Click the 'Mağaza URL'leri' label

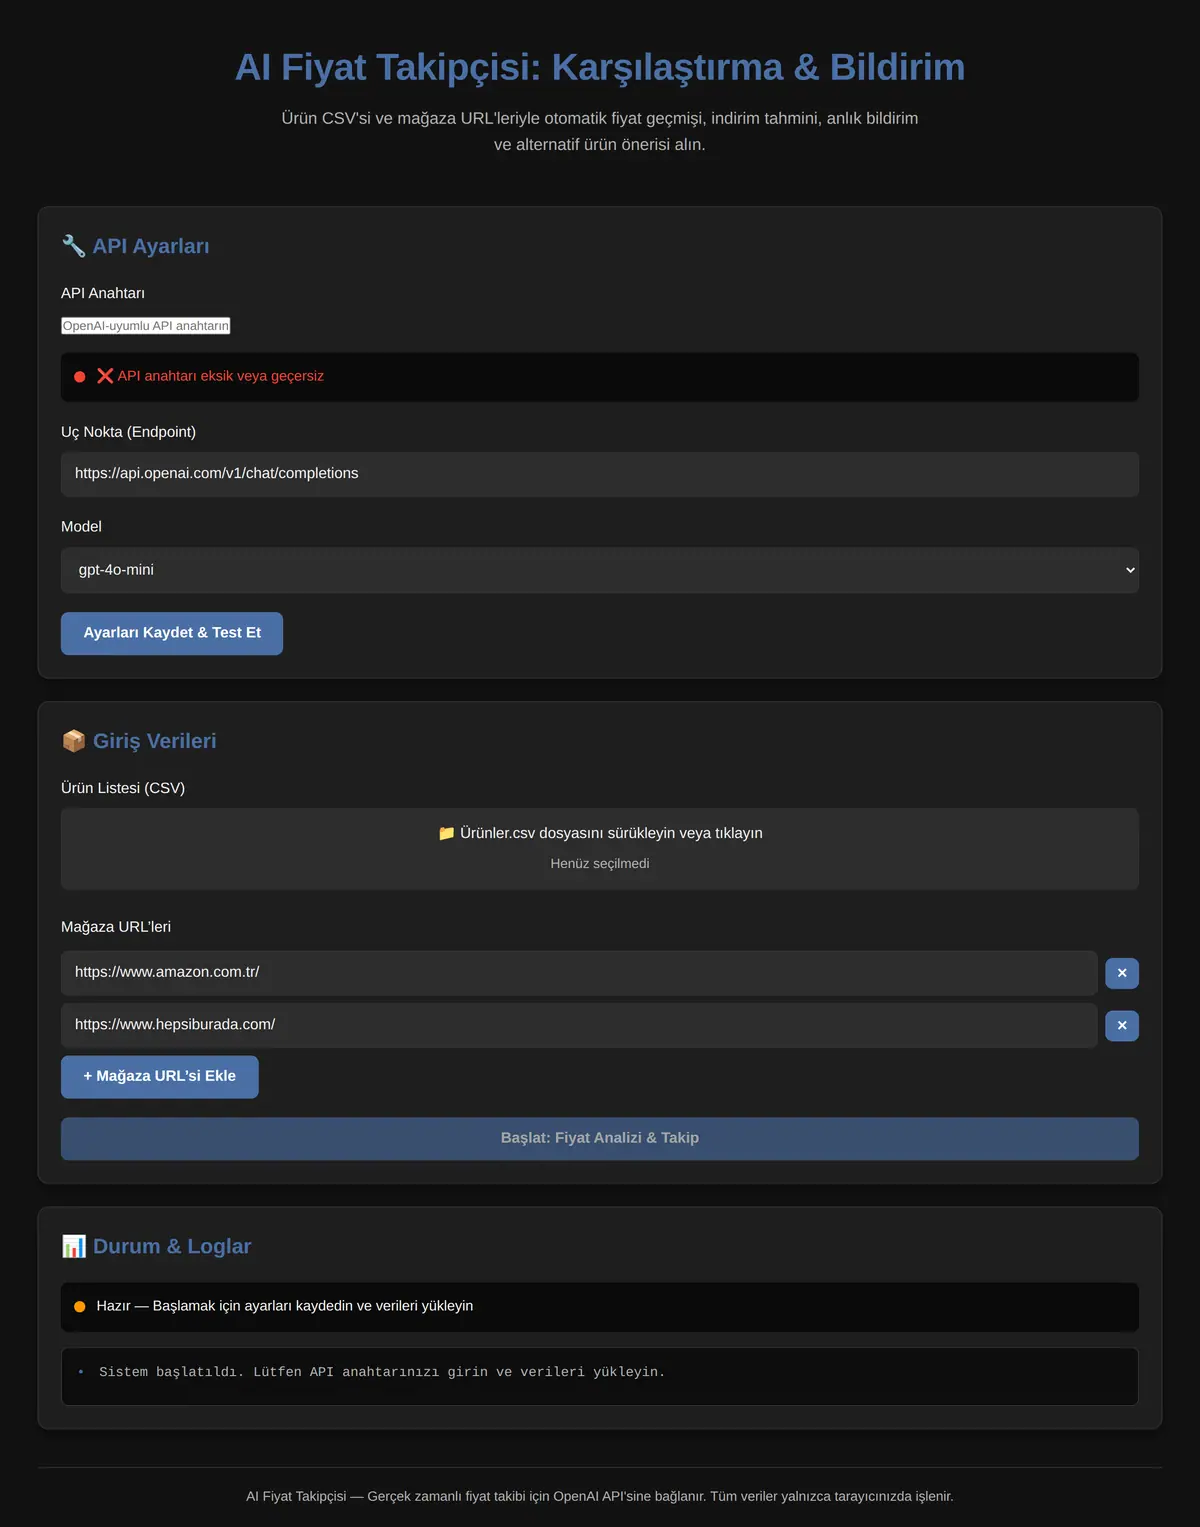[x=116, y=927]
